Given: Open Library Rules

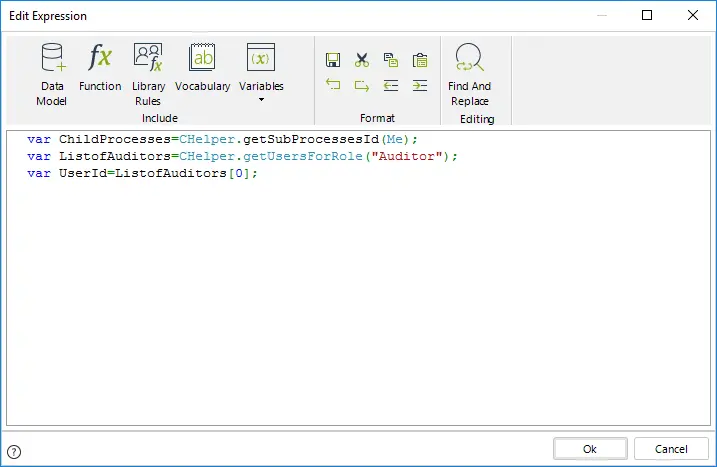Looking at the screenshot, I should pyautogui.click(x=148, y=75).
